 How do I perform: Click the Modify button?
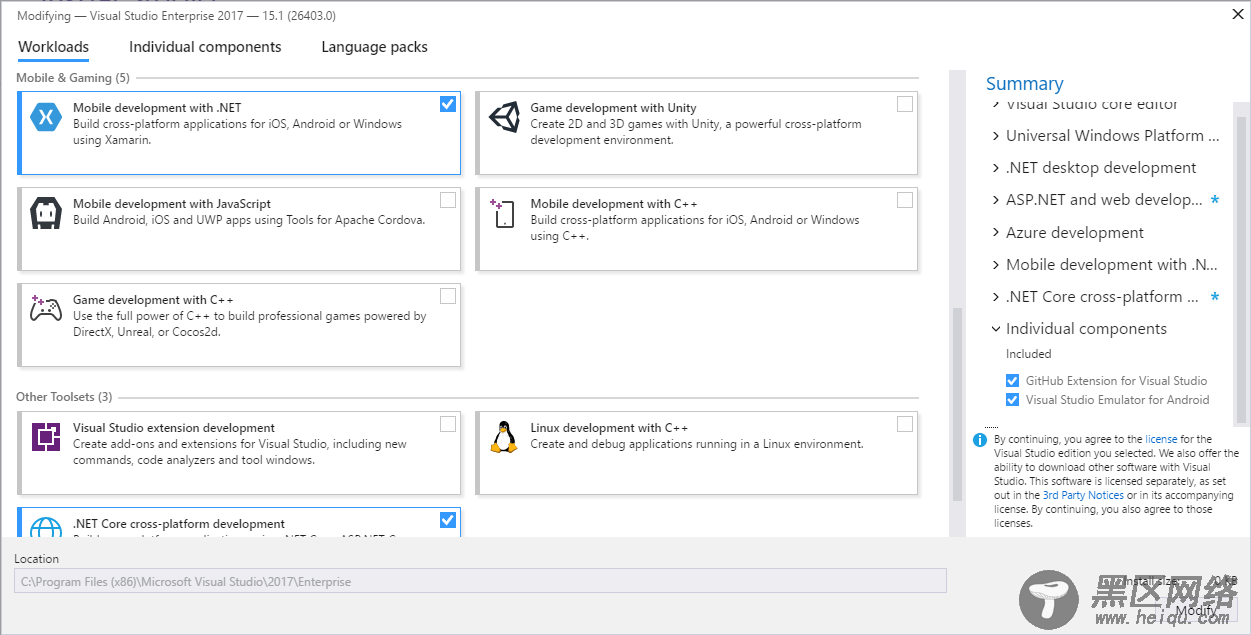click(x=1196, y=610)
